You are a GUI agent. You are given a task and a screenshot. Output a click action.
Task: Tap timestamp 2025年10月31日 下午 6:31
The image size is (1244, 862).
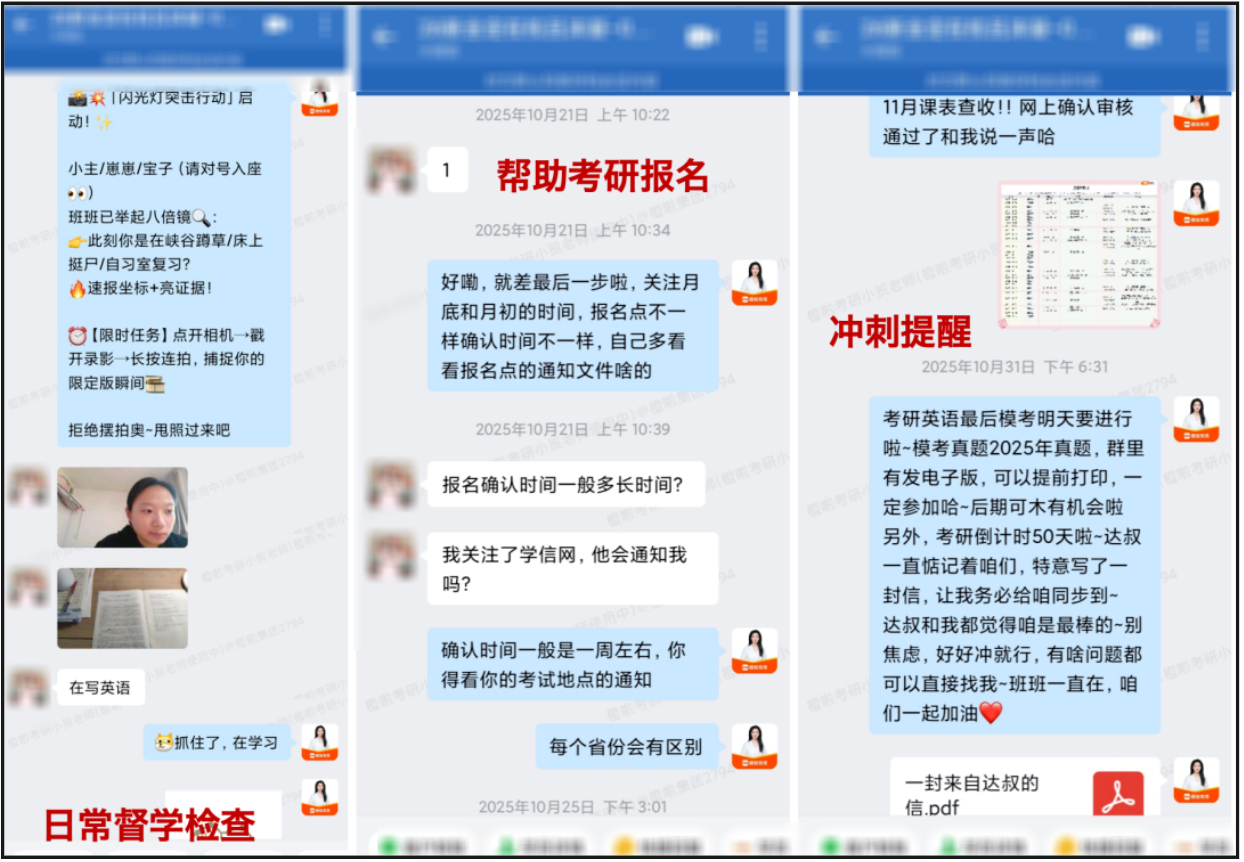point(1015,367)
